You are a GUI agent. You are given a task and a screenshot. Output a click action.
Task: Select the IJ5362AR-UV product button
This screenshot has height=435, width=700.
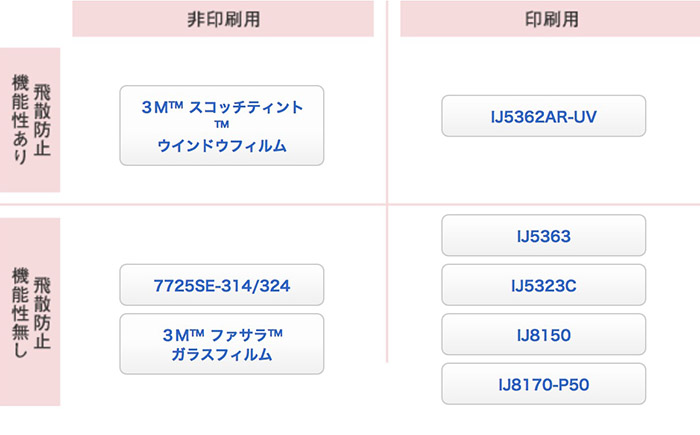543,116
